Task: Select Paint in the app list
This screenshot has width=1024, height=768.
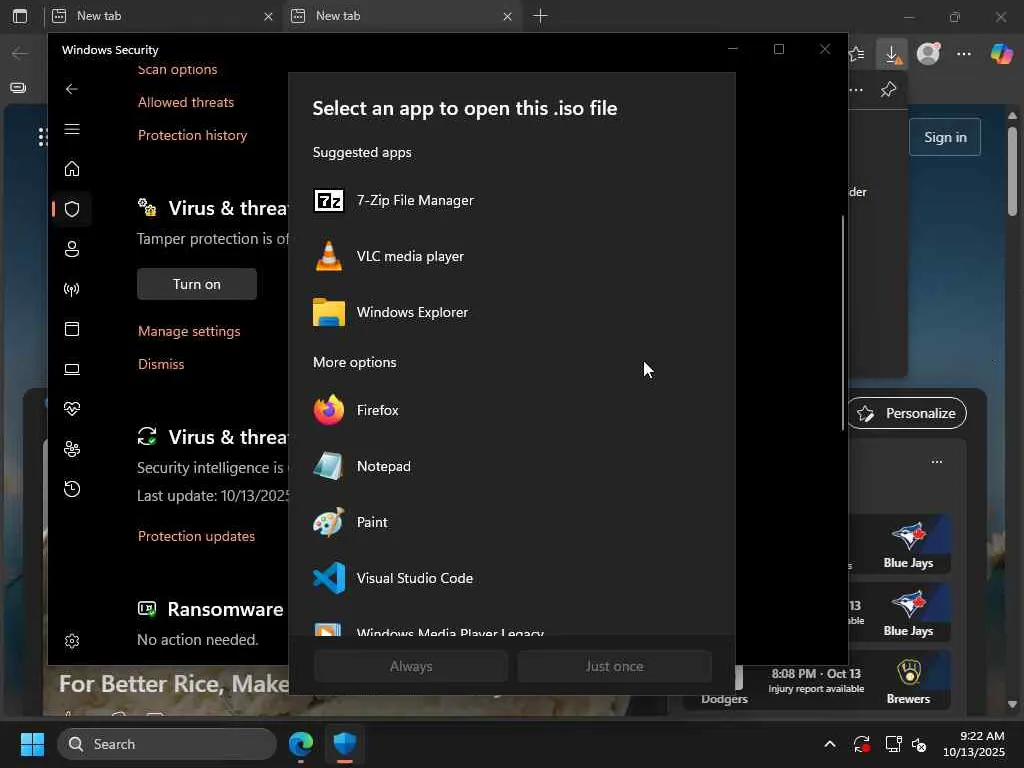Action: (x=511, y=522)
